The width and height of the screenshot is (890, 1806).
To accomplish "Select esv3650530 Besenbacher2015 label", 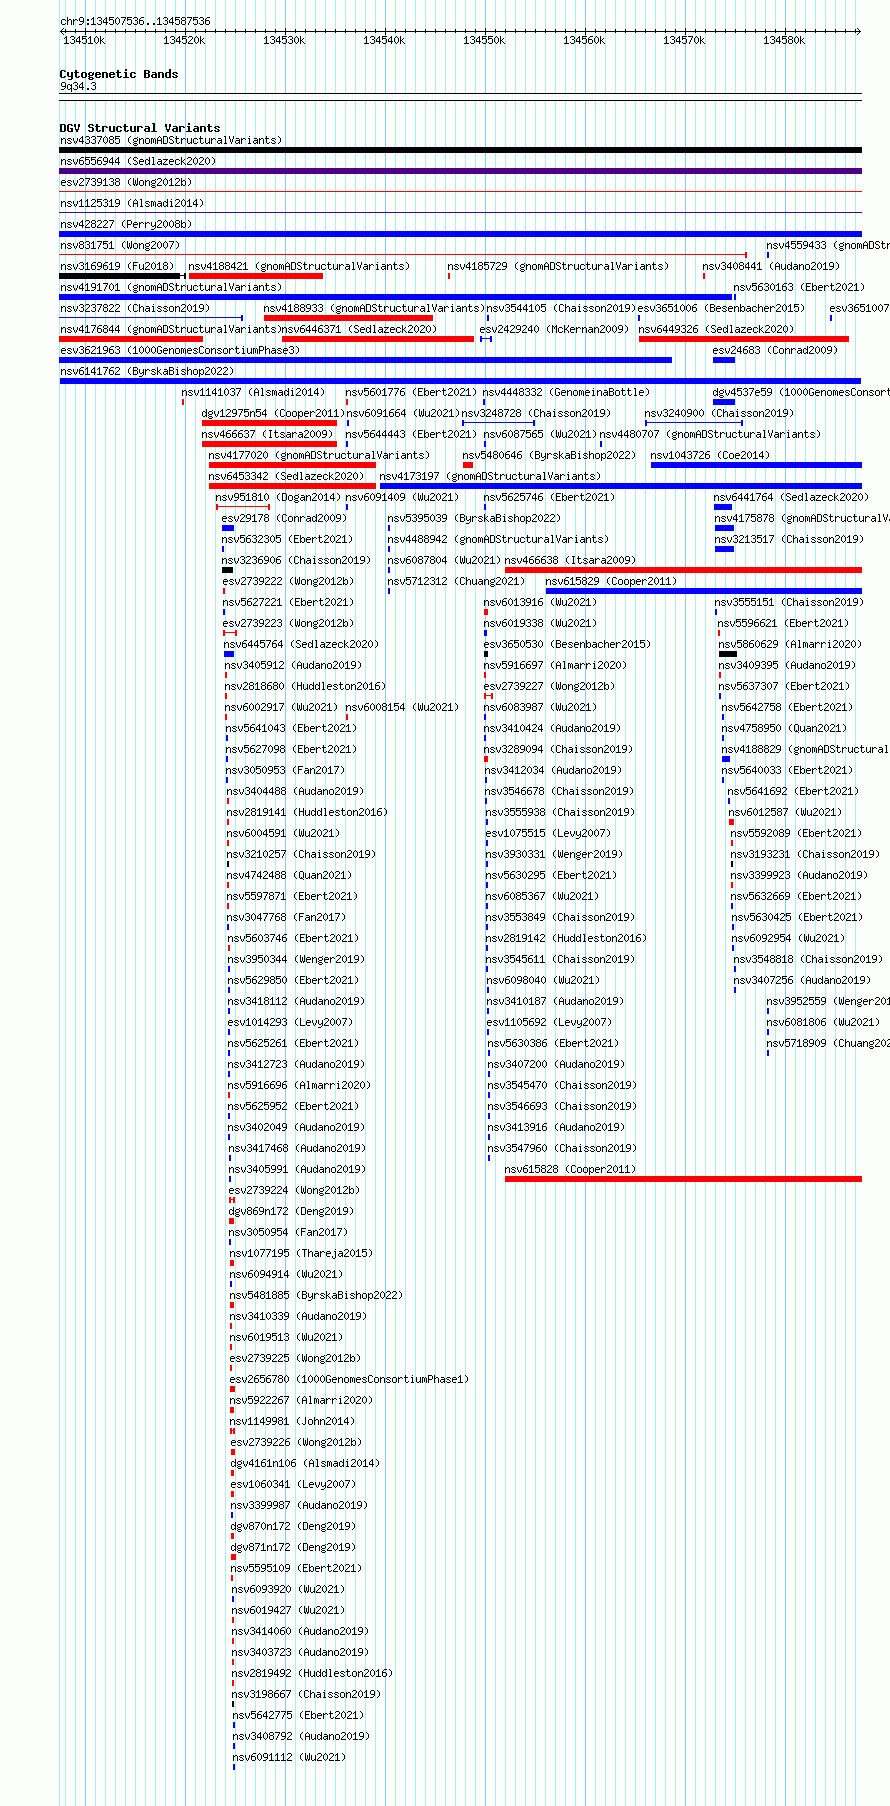I will click(567, 644).
